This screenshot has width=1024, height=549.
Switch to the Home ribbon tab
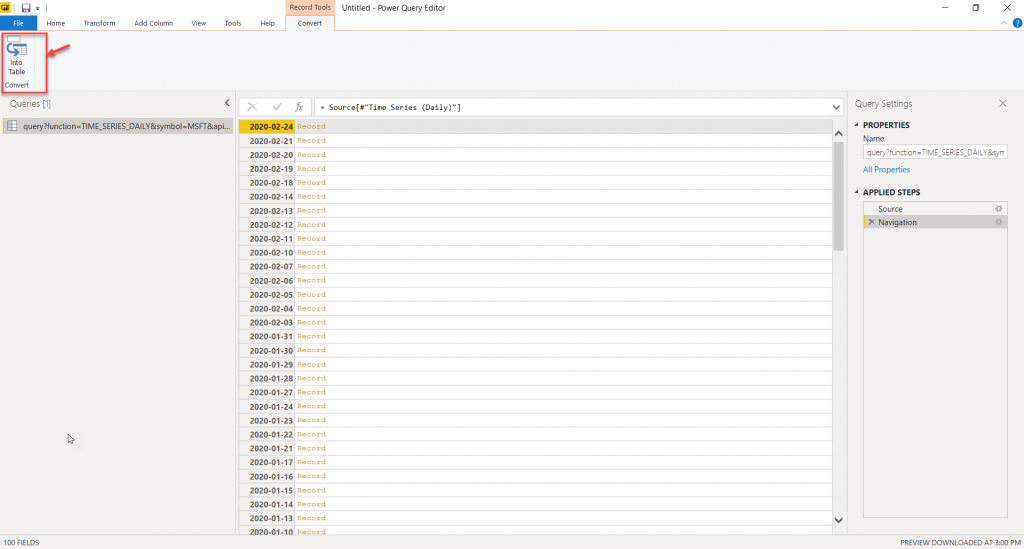[56, 23]
